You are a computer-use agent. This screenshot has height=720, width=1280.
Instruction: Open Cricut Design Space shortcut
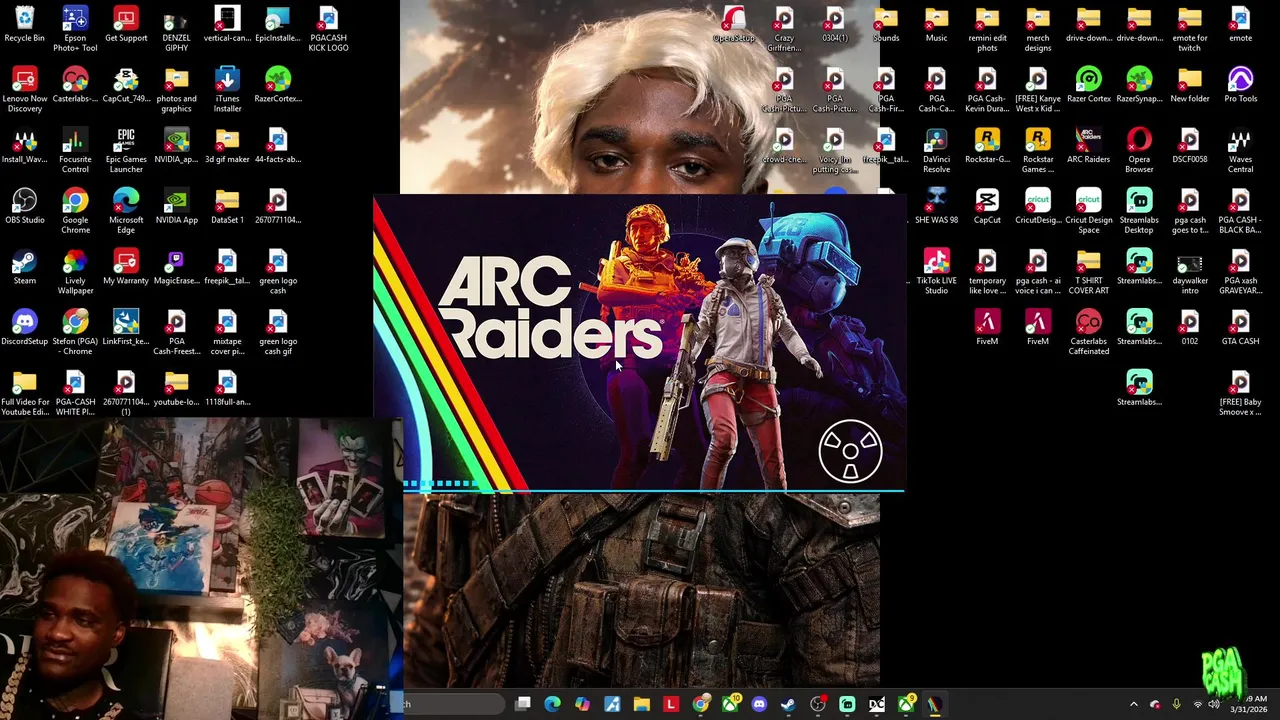1089,212
